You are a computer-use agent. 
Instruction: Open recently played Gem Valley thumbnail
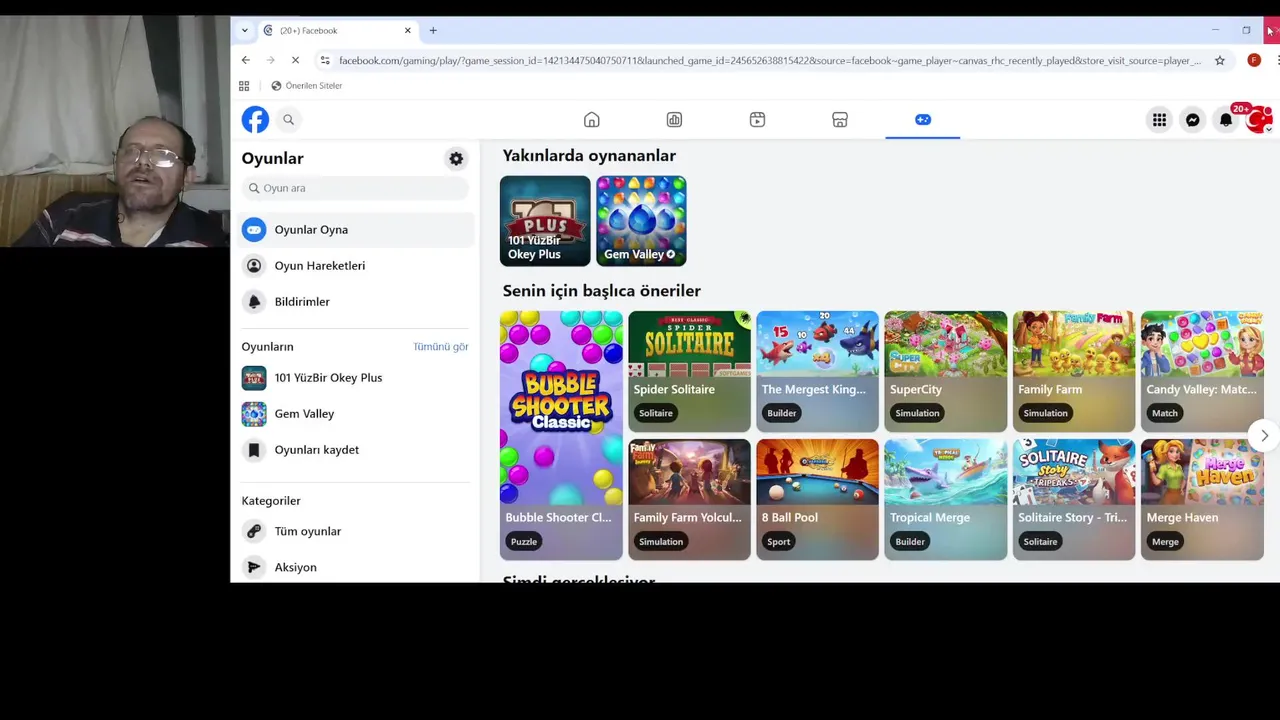(641, 221)
